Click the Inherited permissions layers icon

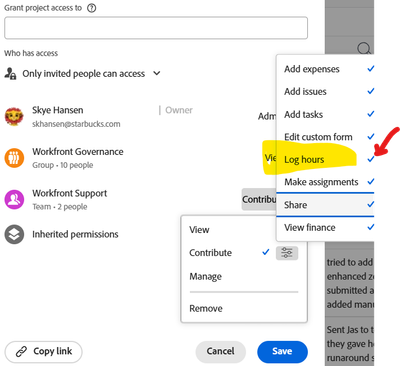tap(14, 234)
